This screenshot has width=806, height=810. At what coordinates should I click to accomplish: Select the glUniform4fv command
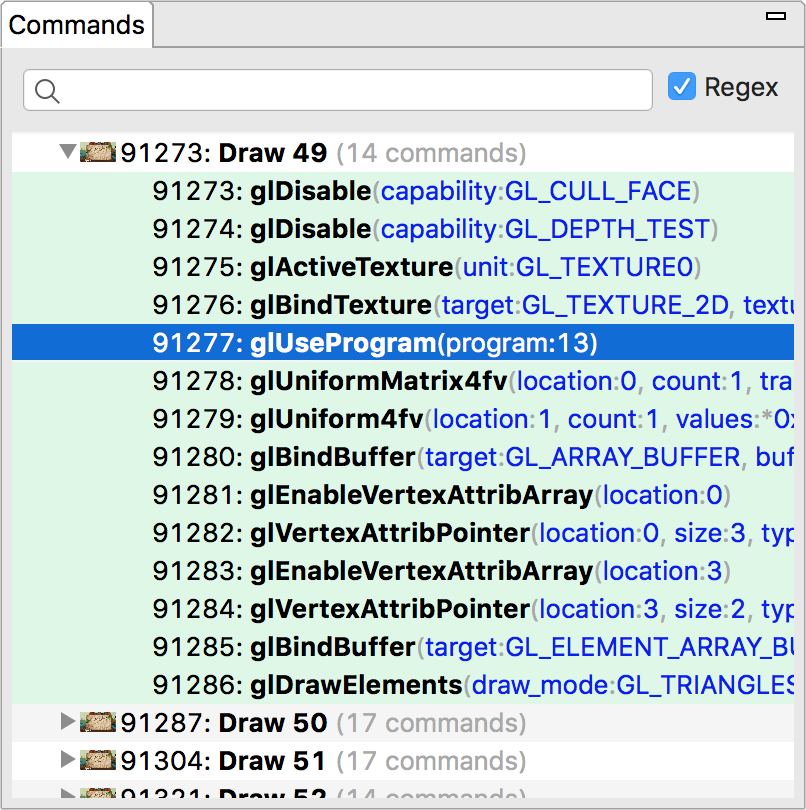pos(403,419)
